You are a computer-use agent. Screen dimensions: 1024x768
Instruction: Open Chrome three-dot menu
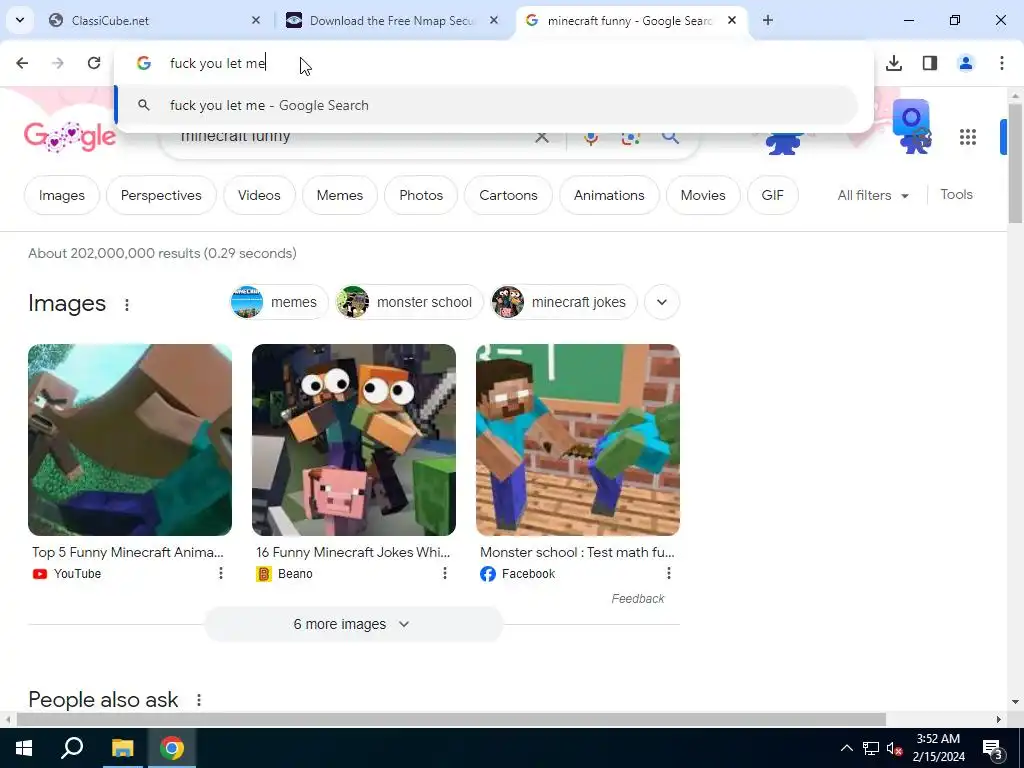click(x=1002, y=63)
